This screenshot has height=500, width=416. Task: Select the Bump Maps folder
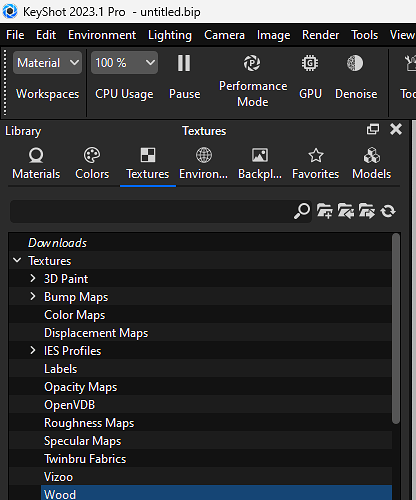coord(76,297)
